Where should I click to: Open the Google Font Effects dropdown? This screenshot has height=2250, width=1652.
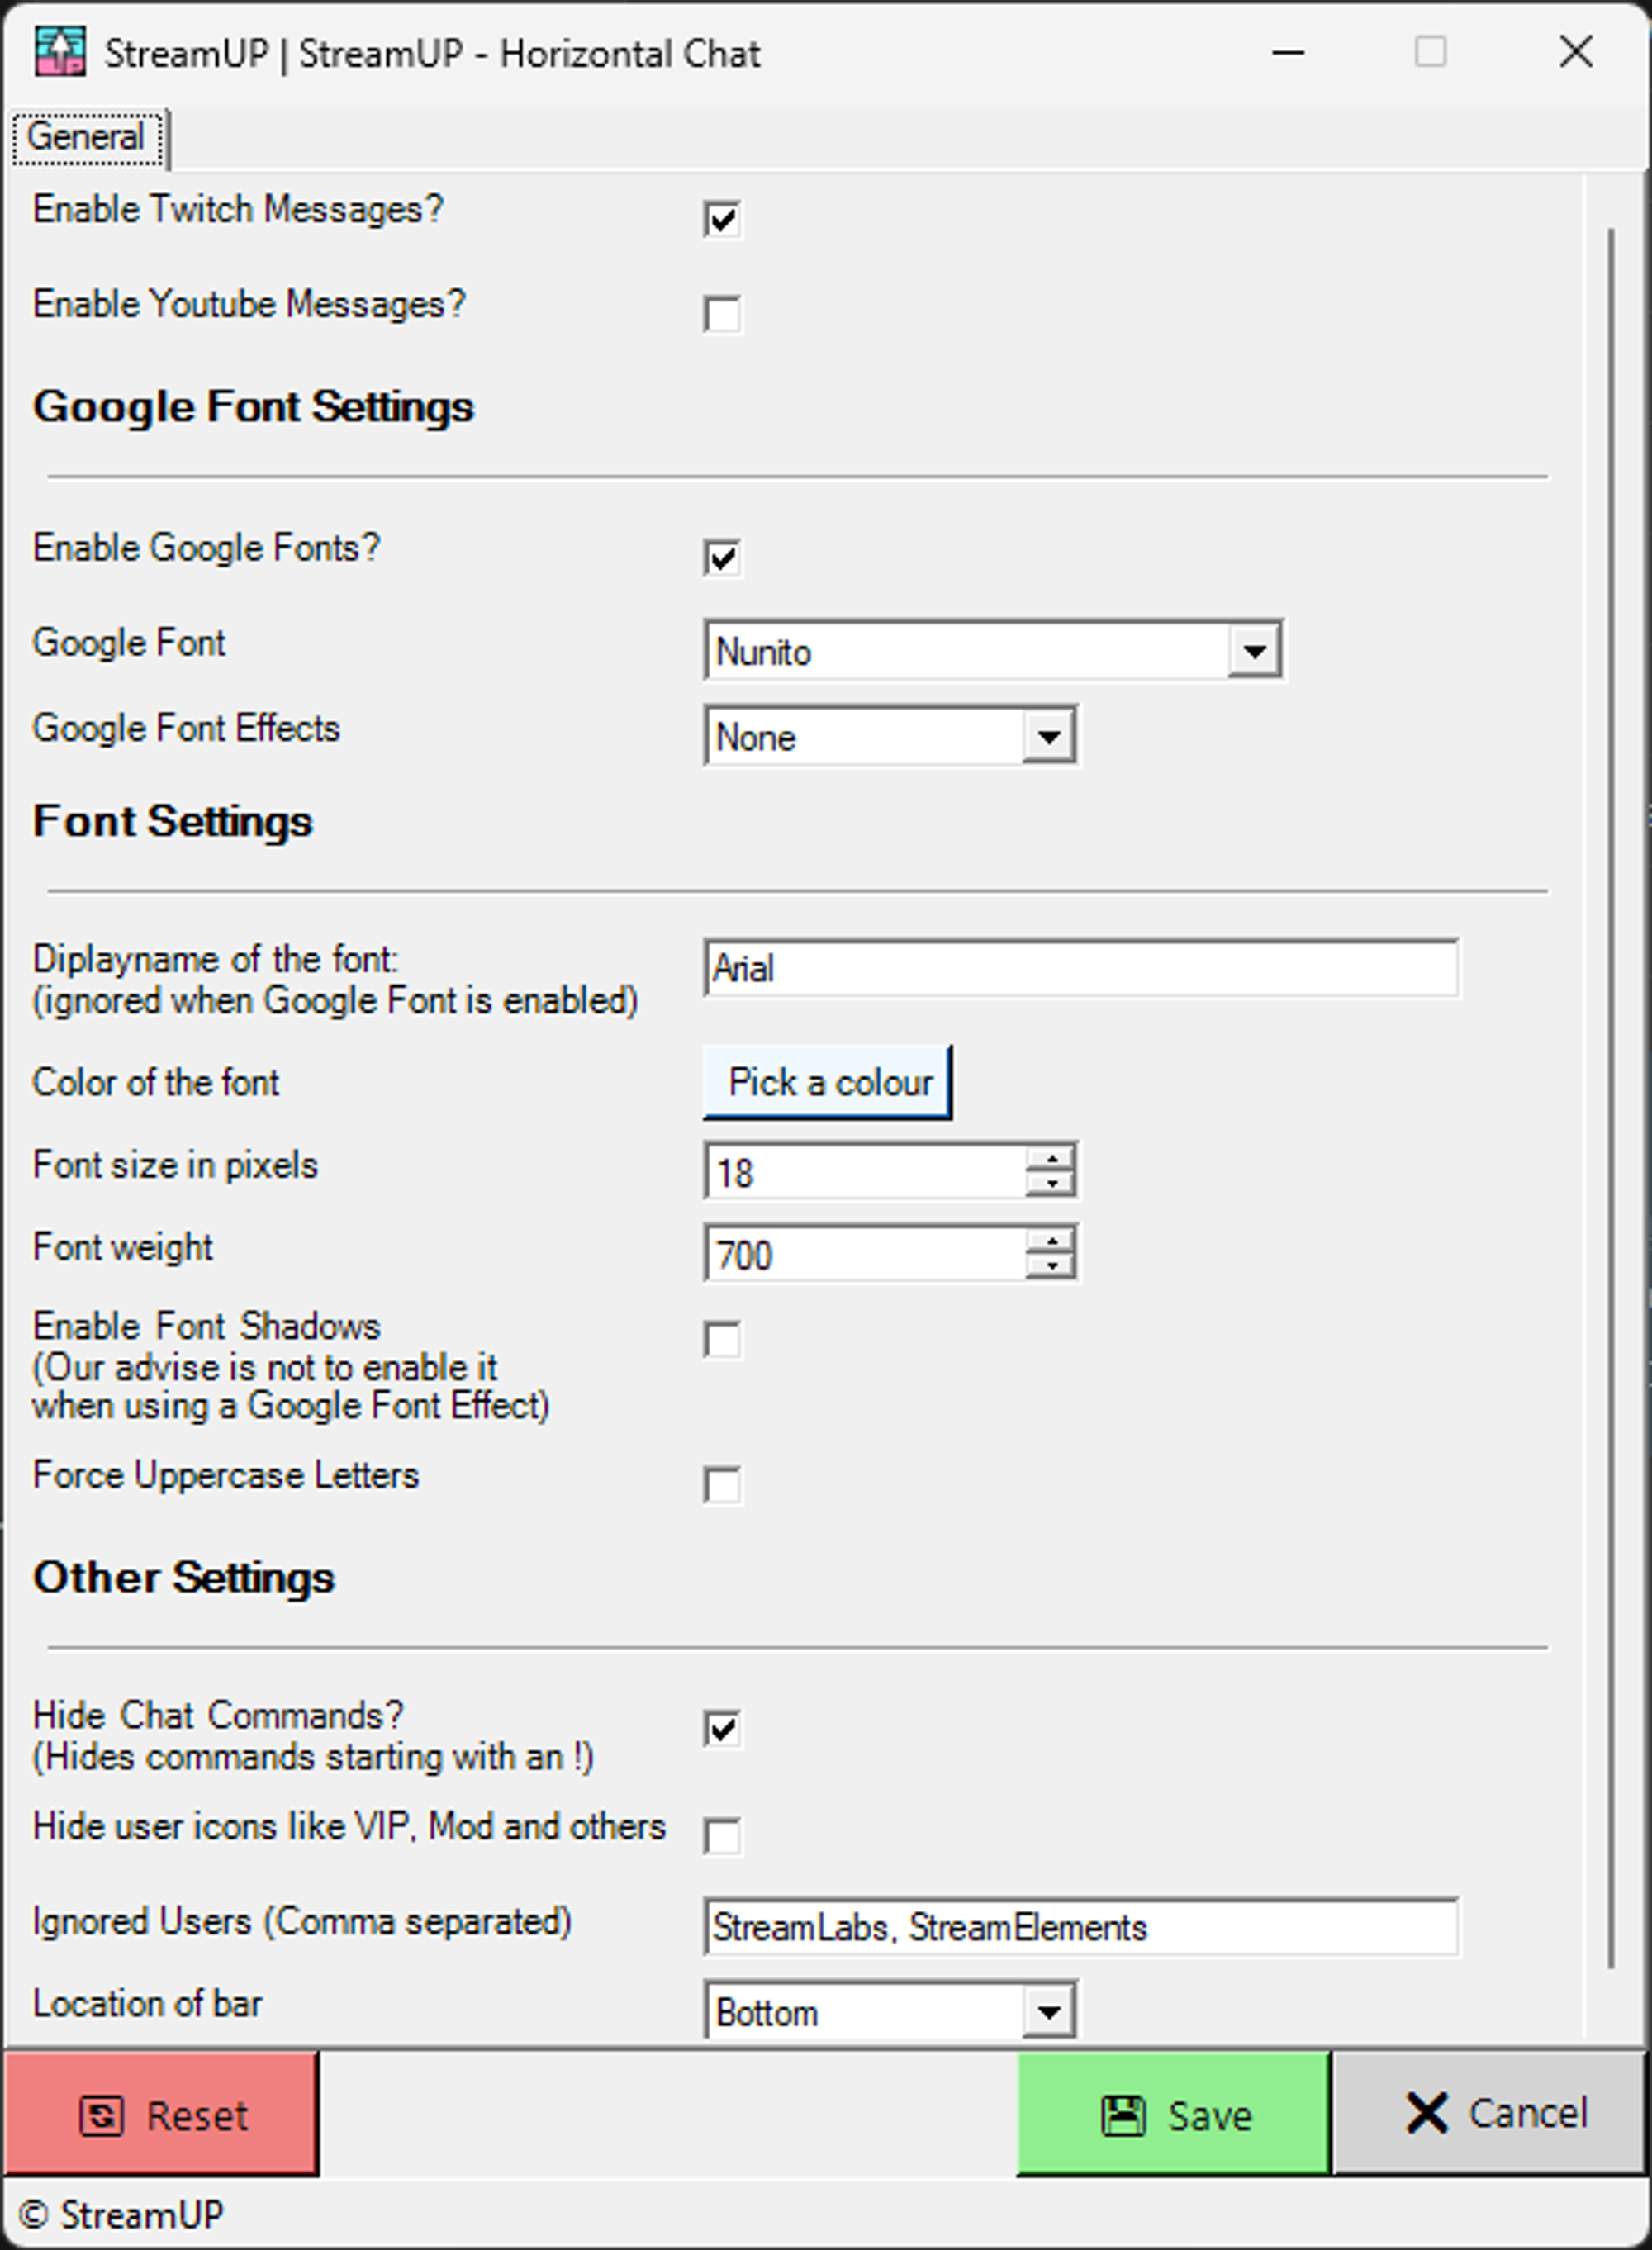click(1048, 737)
